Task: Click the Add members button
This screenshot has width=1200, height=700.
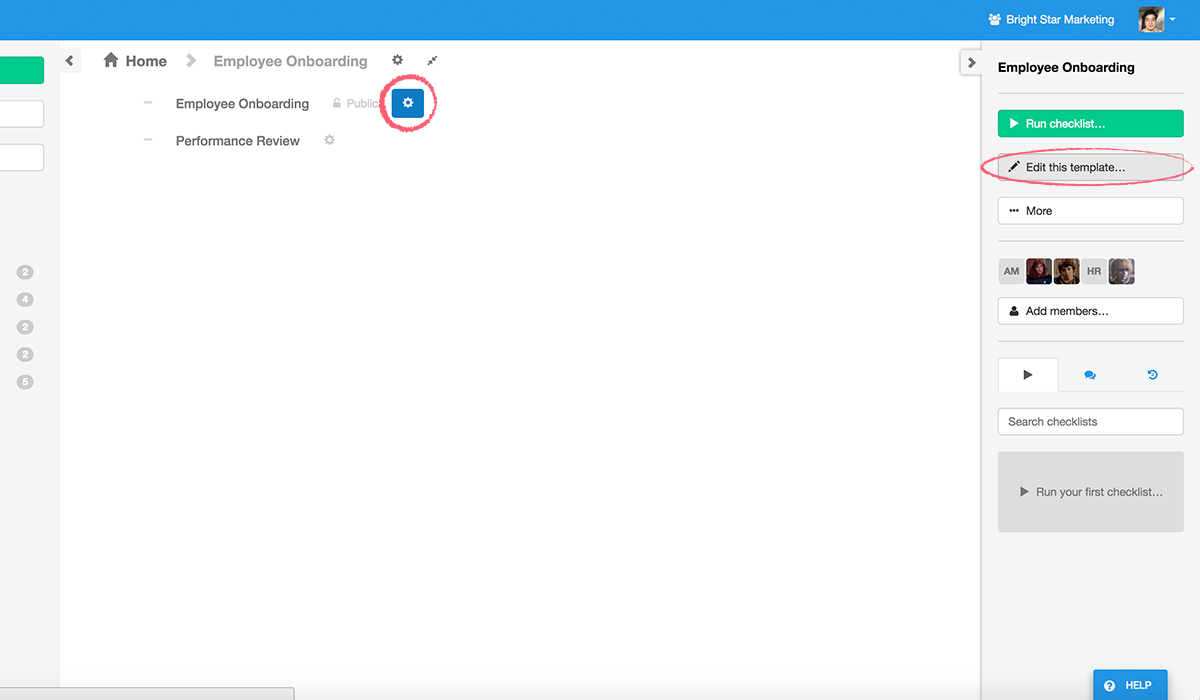Action: pos(1091,311)
